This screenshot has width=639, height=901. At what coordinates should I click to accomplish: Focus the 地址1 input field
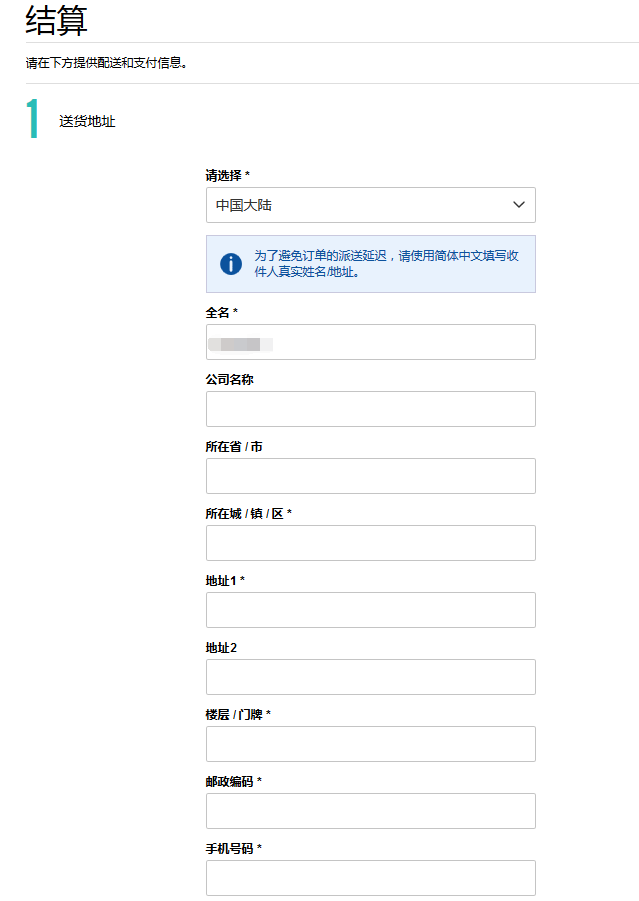pyautogui.click(x=370, y=610)
